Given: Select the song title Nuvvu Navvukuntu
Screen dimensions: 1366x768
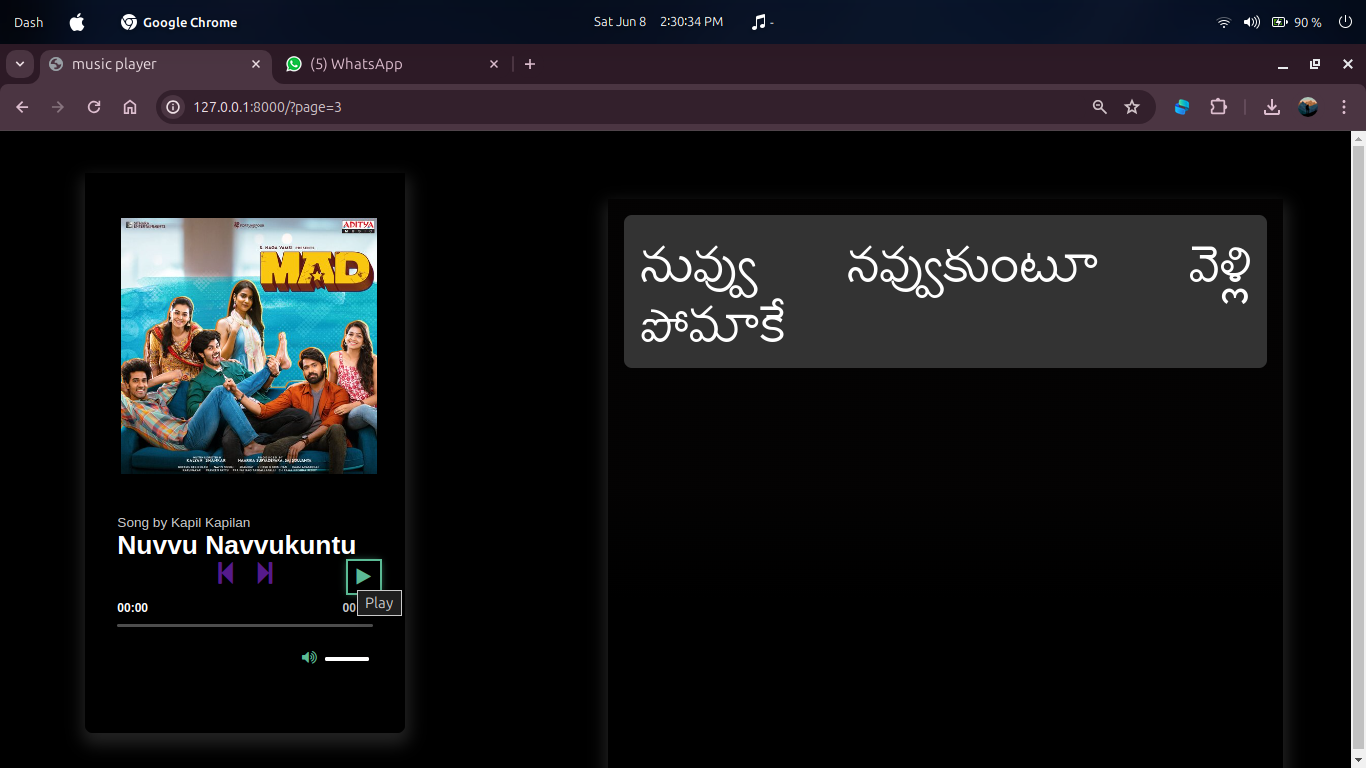Looking at the screenshot, I should pyautogui.click(x=237, y=545).
